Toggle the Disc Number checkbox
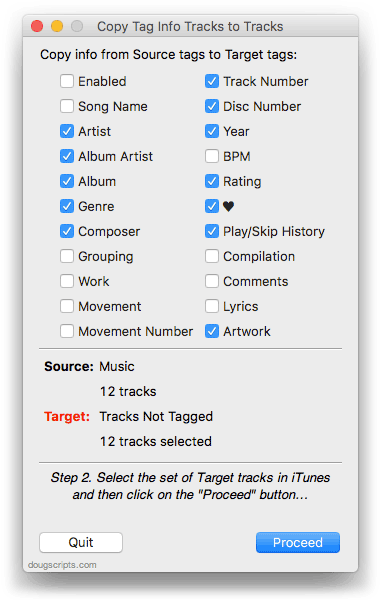Image resolution: width=380 pixels, height=600 pixels. click(x=212, y=106)
